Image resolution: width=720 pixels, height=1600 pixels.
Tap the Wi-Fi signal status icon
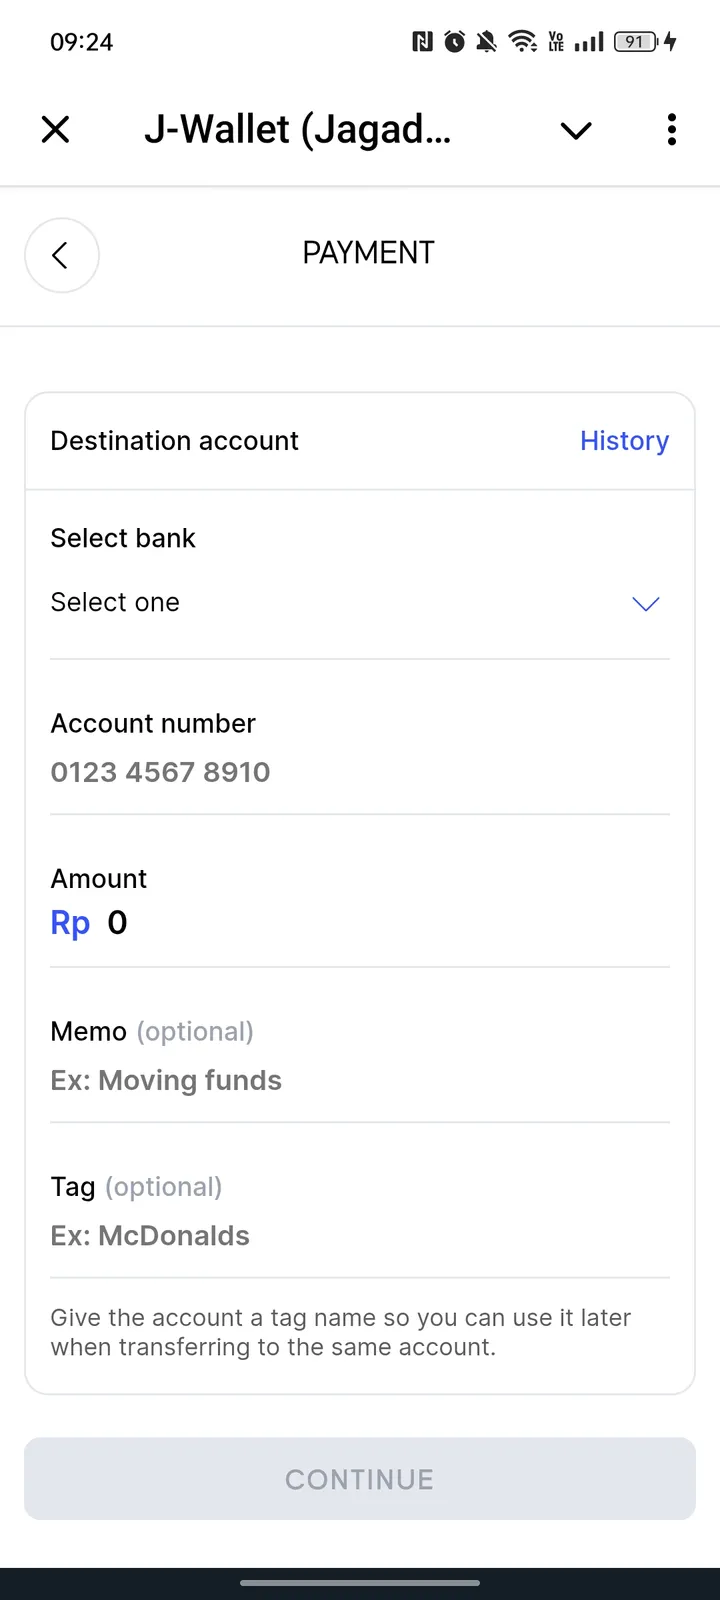522,42
